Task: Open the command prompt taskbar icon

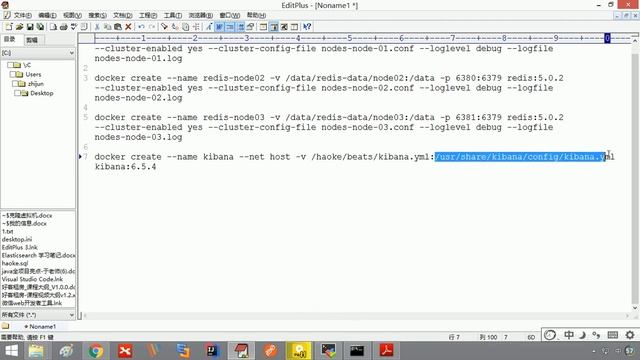Action: [x=357, y=351]
